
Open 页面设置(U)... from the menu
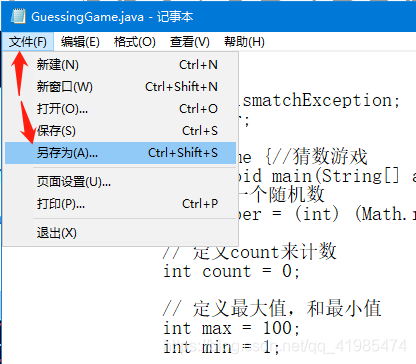(x=120, y=182)
